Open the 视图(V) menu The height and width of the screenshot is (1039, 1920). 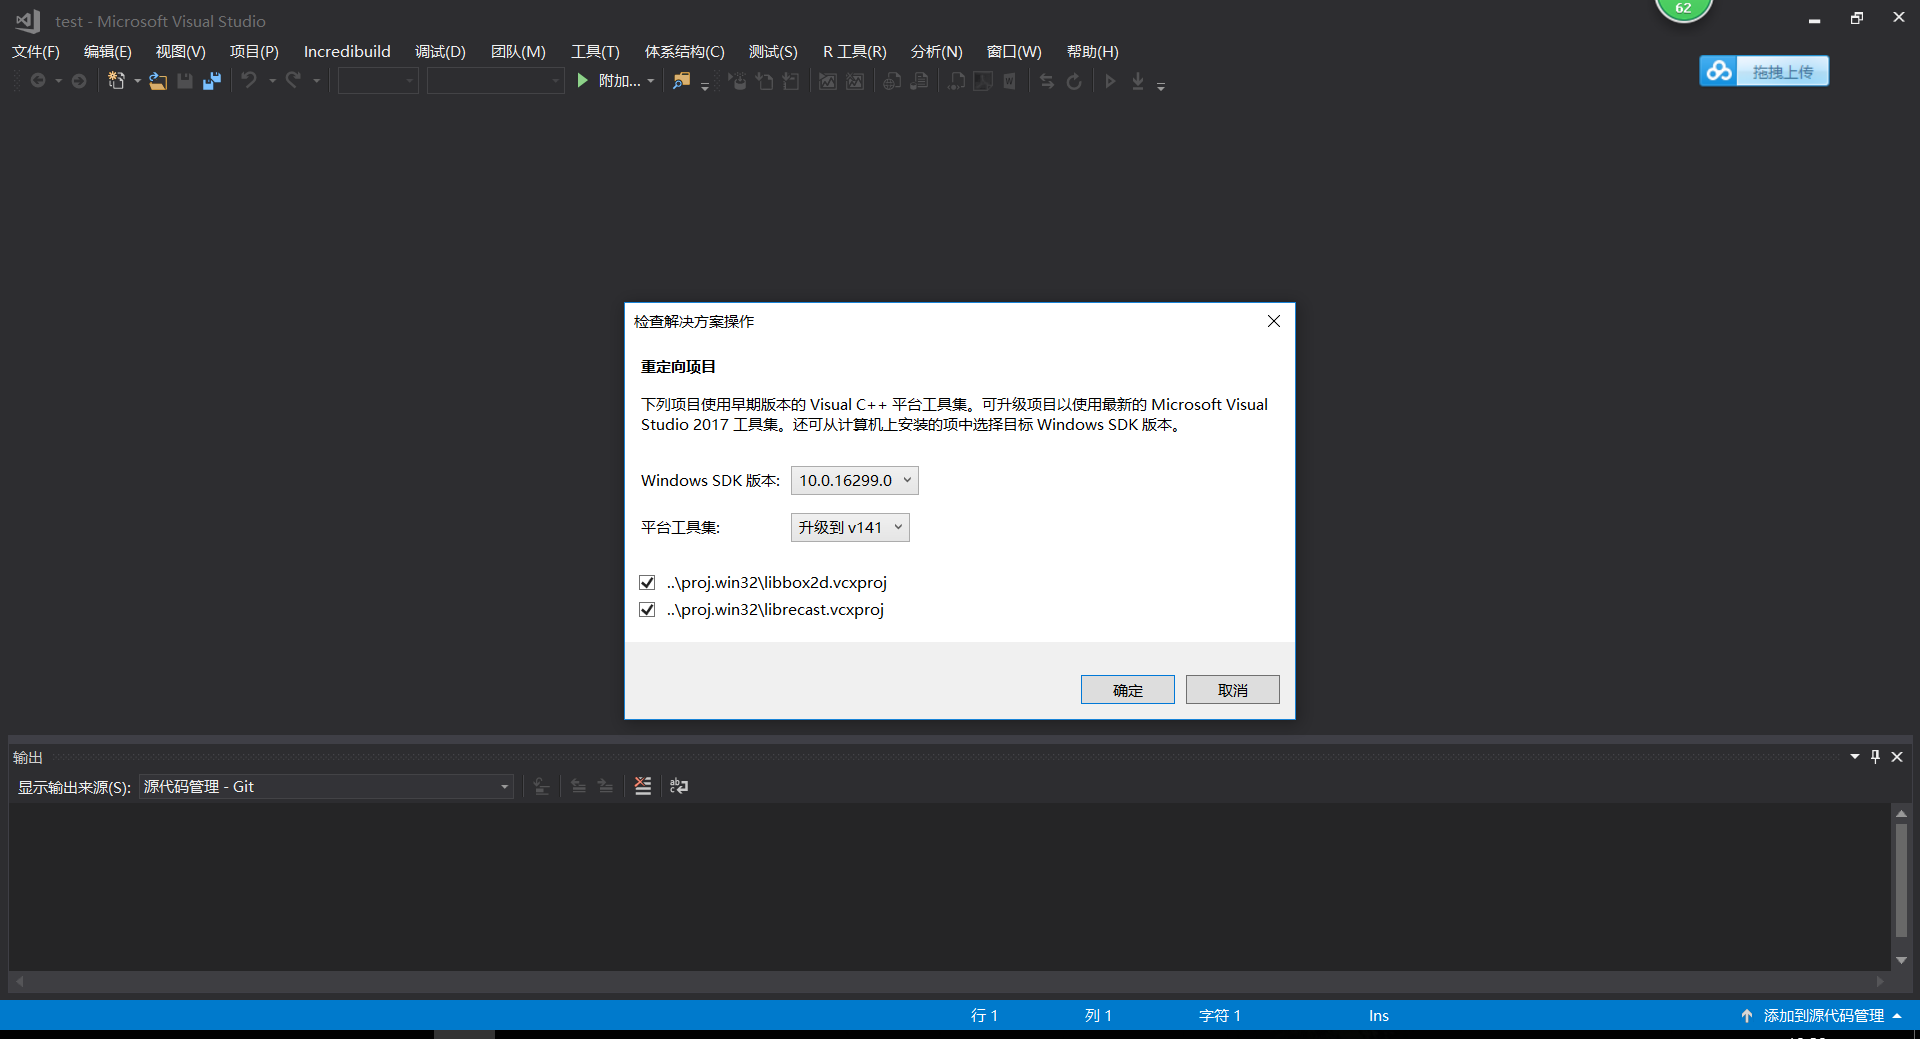(181, 51)
